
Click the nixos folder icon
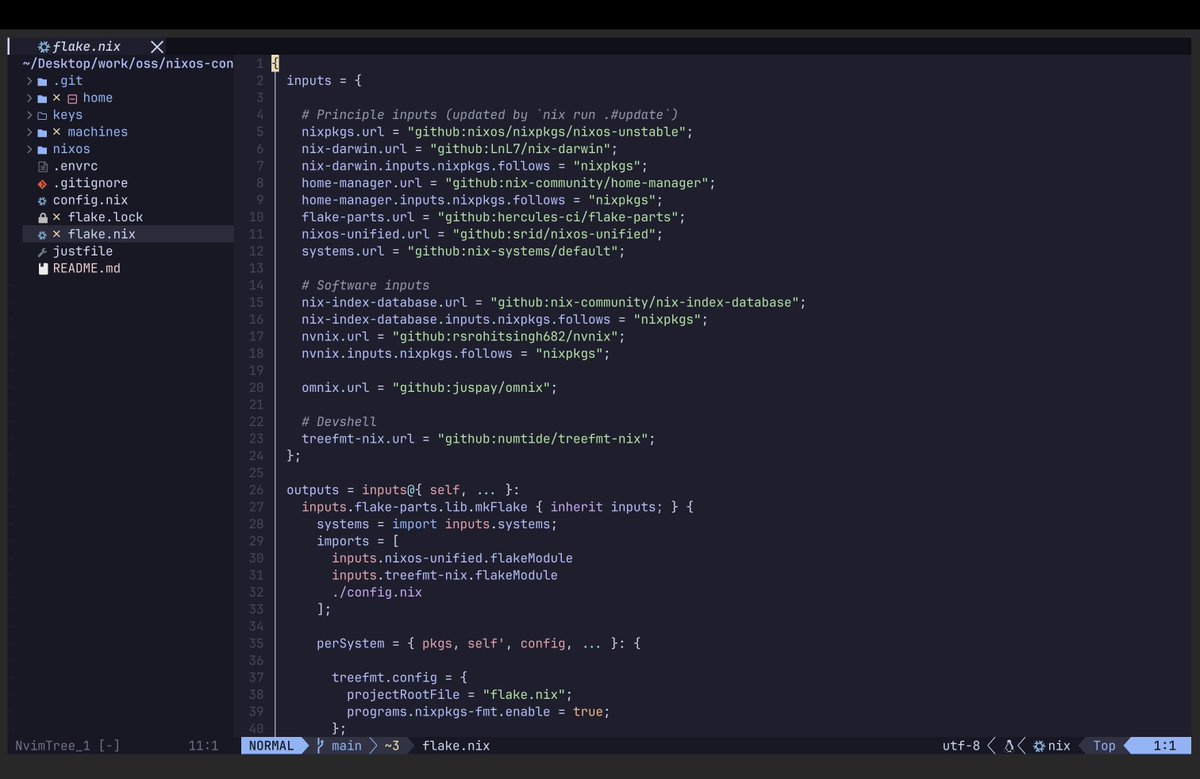click(x=42, y=149)
